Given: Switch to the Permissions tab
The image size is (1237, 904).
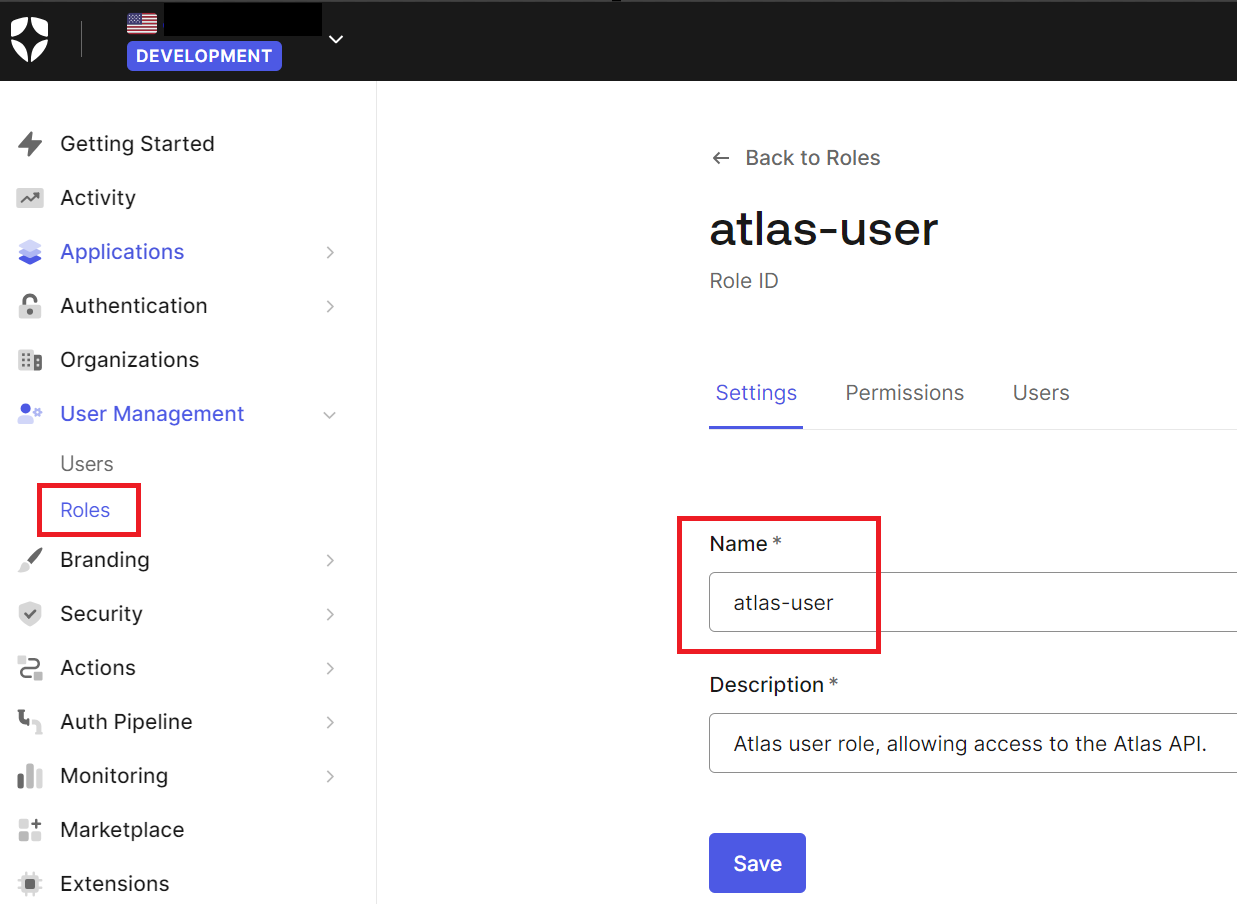Looking at the screenshot, I should 904,393.
